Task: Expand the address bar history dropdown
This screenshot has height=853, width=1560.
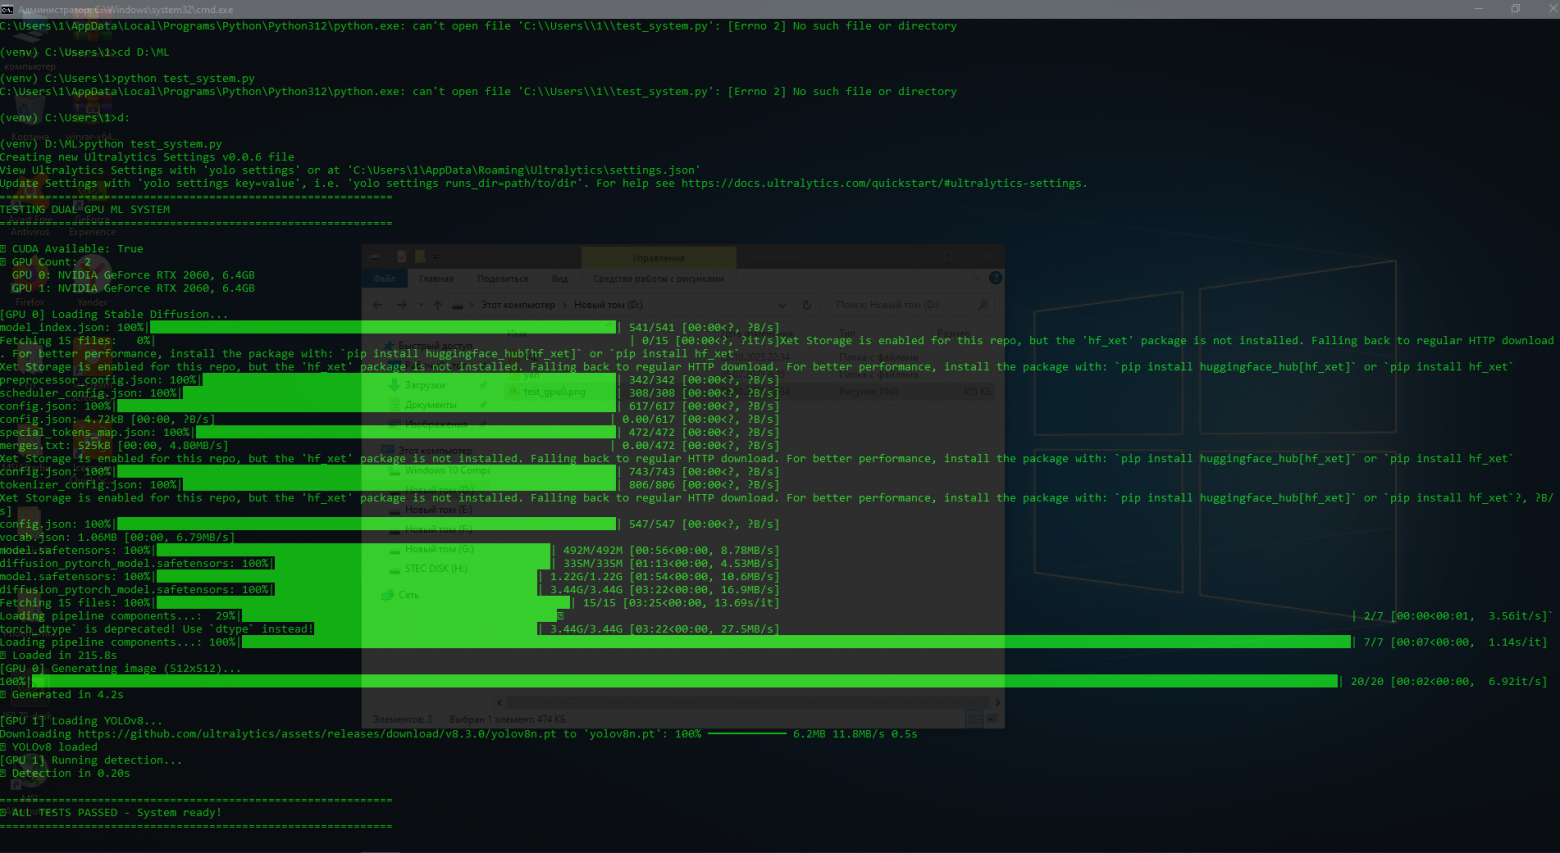Action: [x=782, y=305]
